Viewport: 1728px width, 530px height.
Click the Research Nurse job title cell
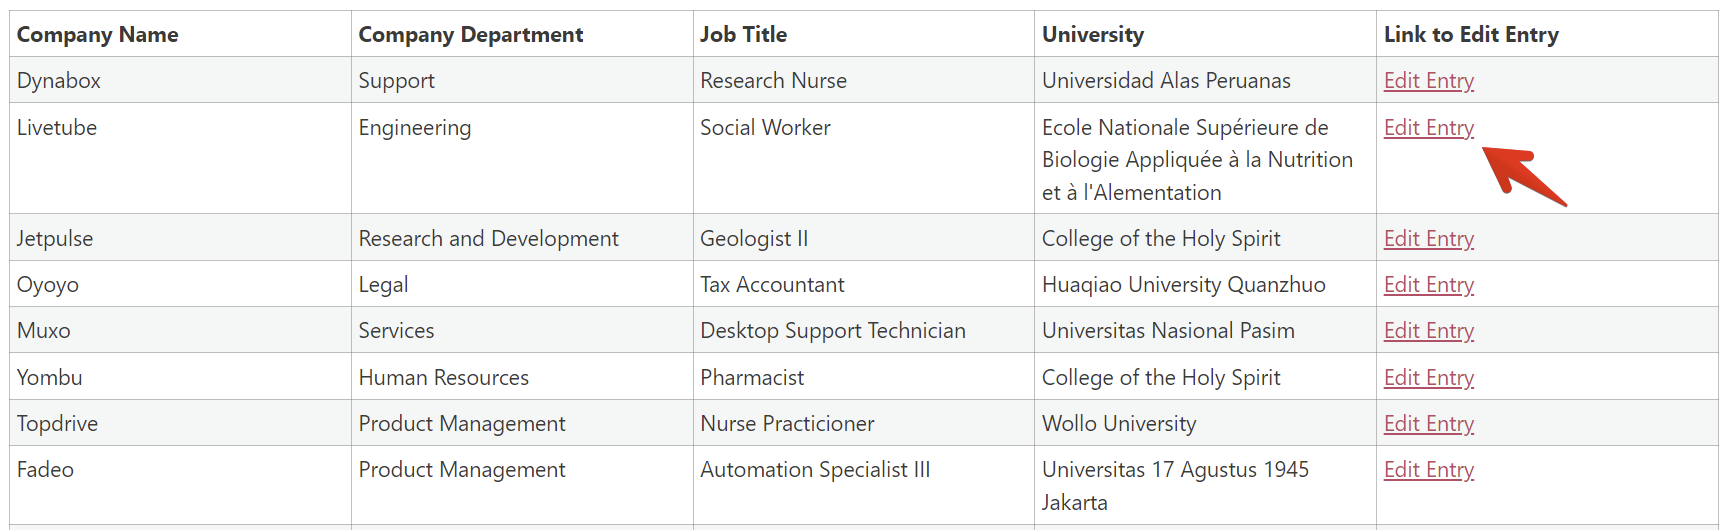coord(773,81)
